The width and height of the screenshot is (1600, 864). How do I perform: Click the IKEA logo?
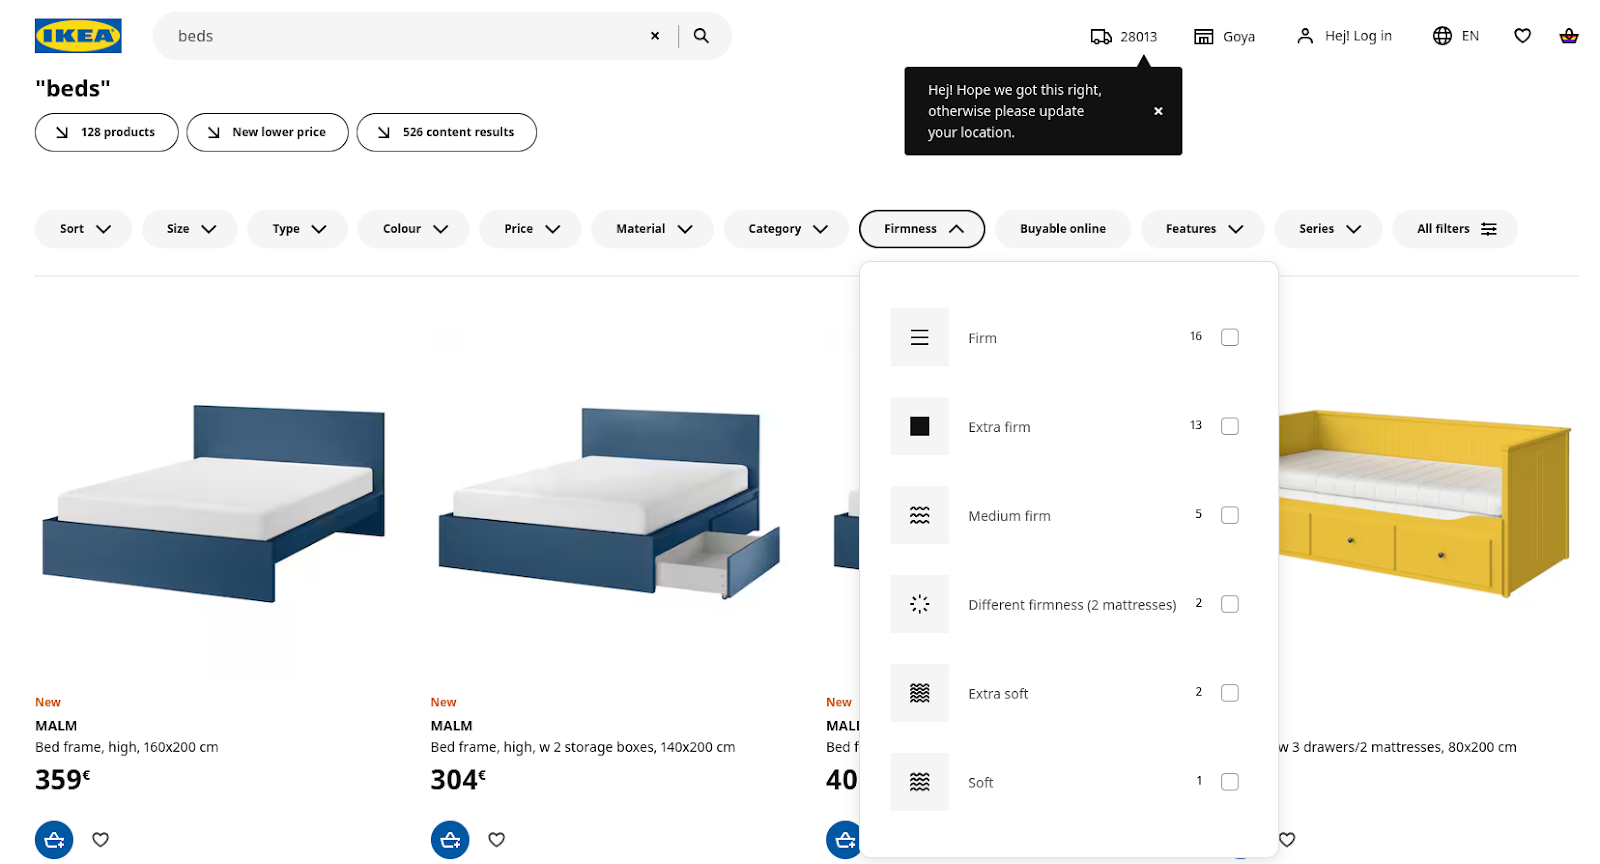tap(78, 36)
